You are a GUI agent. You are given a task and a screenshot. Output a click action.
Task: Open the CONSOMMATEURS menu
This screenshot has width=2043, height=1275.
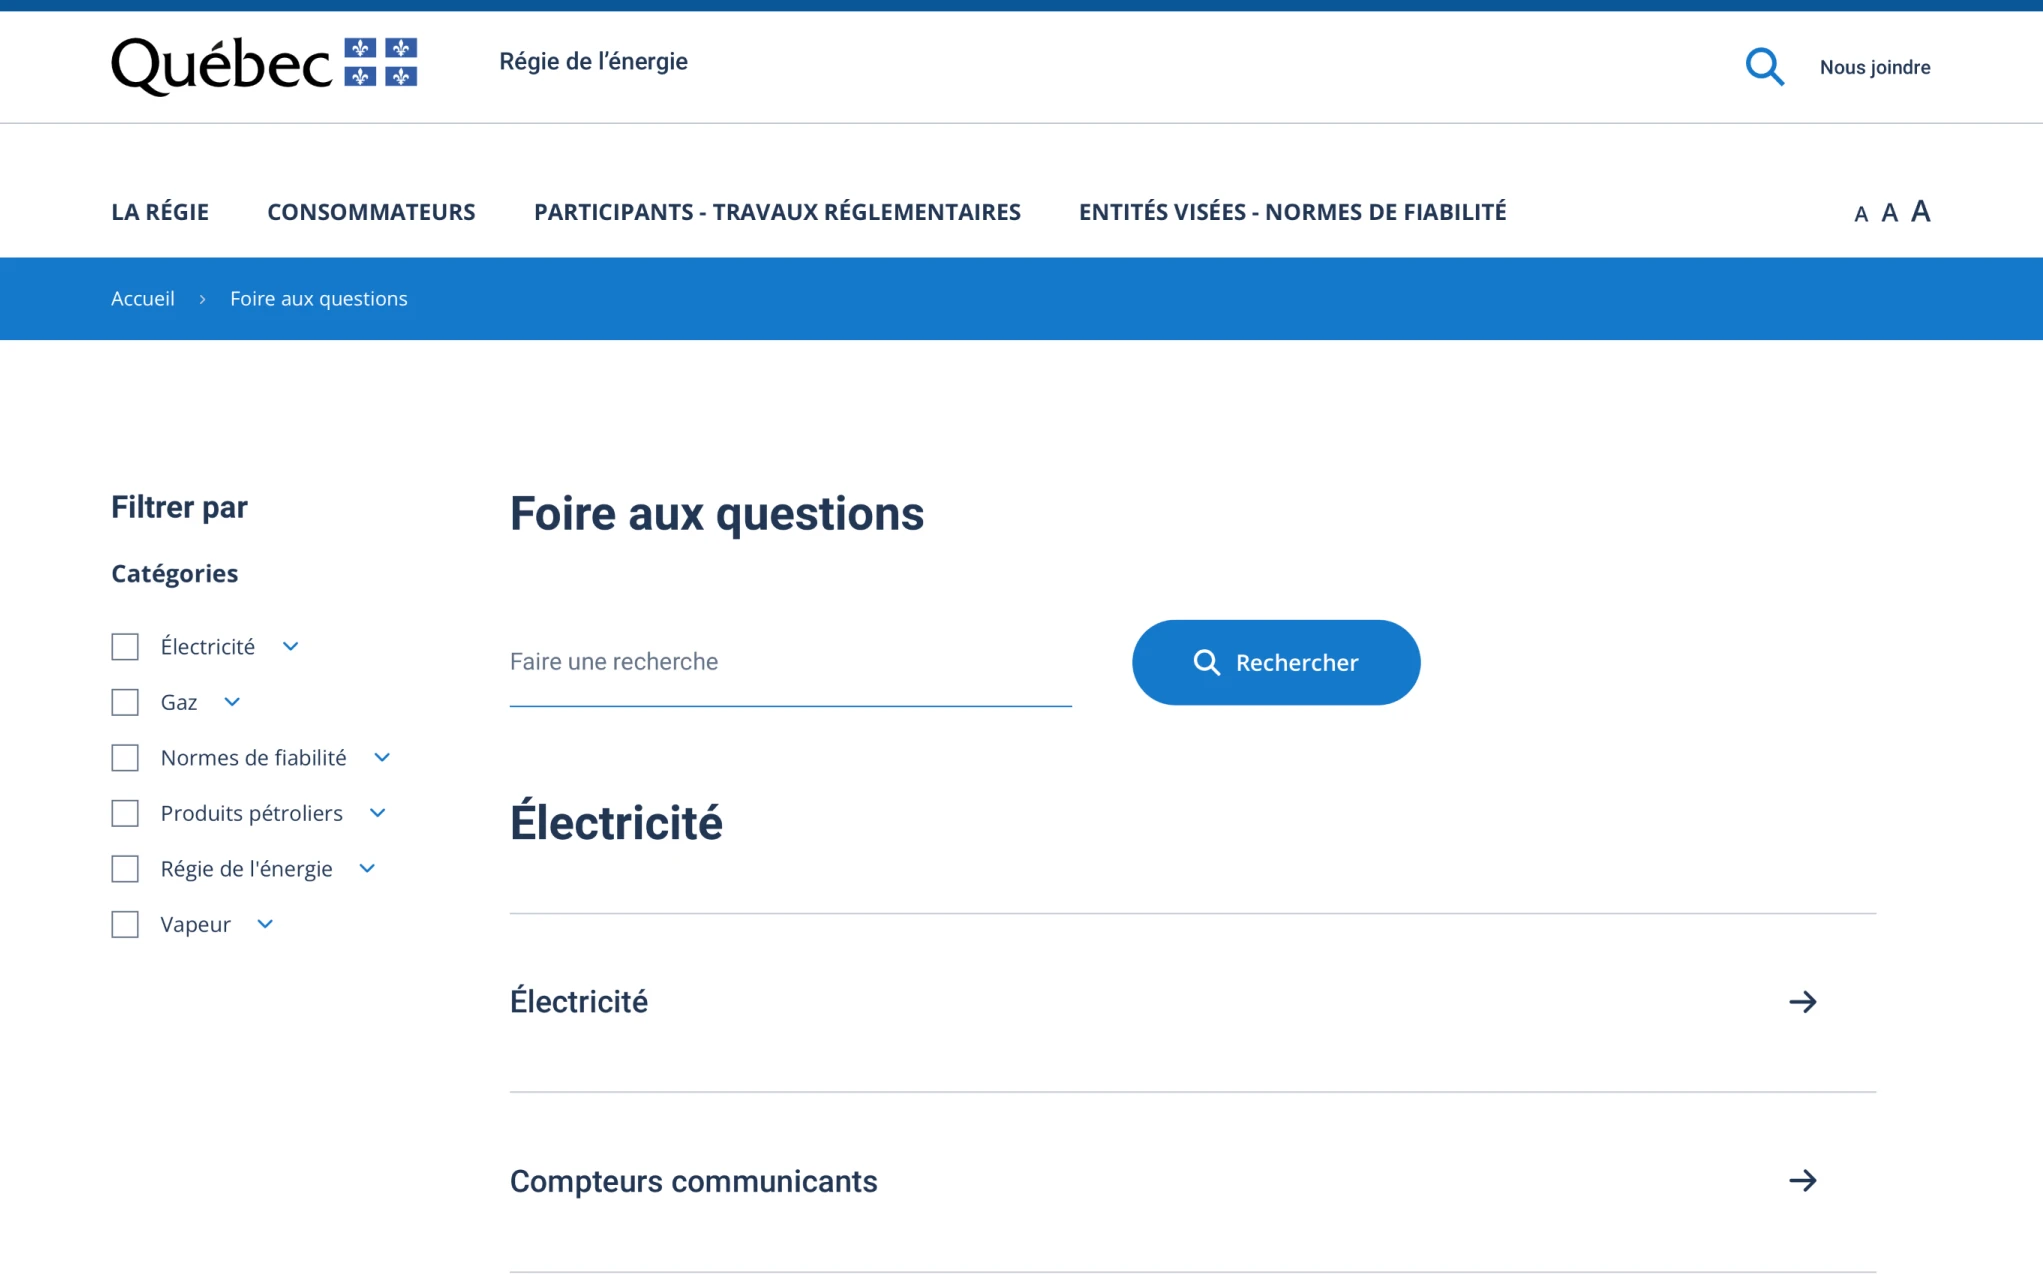click(x=371, y=212)
